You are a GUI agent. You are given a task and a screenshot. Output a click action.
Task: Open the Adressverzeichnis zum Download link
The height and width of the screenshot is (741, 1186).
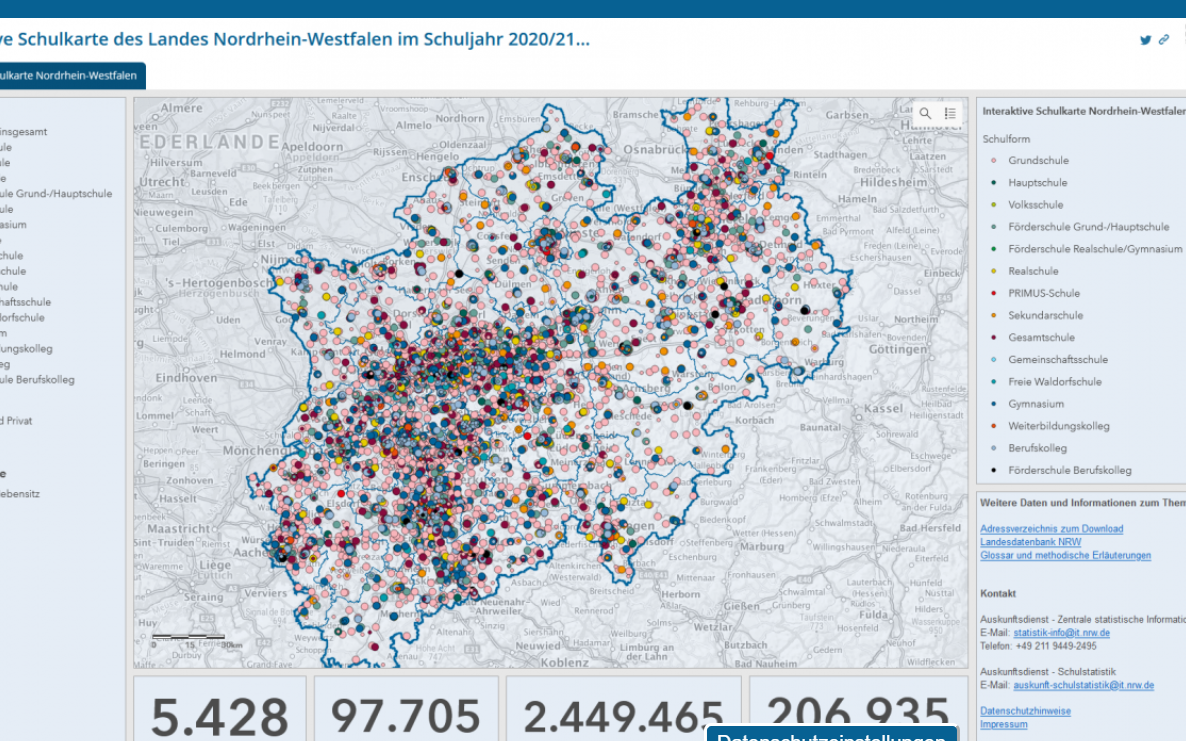click(1051, 529)
